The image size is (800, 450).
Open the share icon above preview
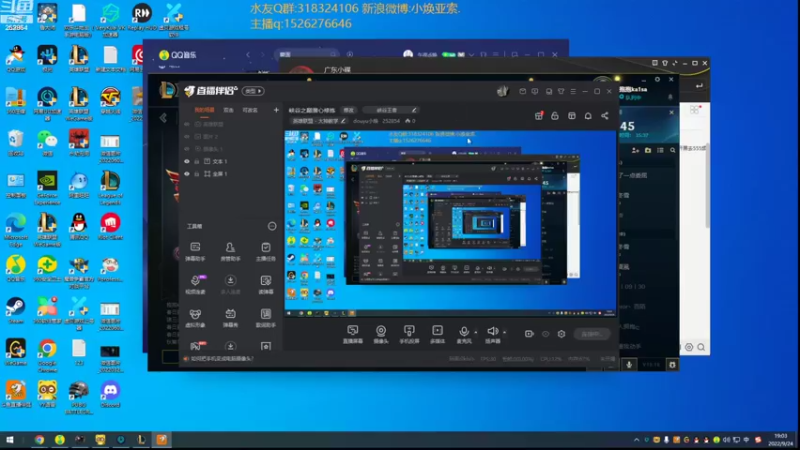(605, 116)
